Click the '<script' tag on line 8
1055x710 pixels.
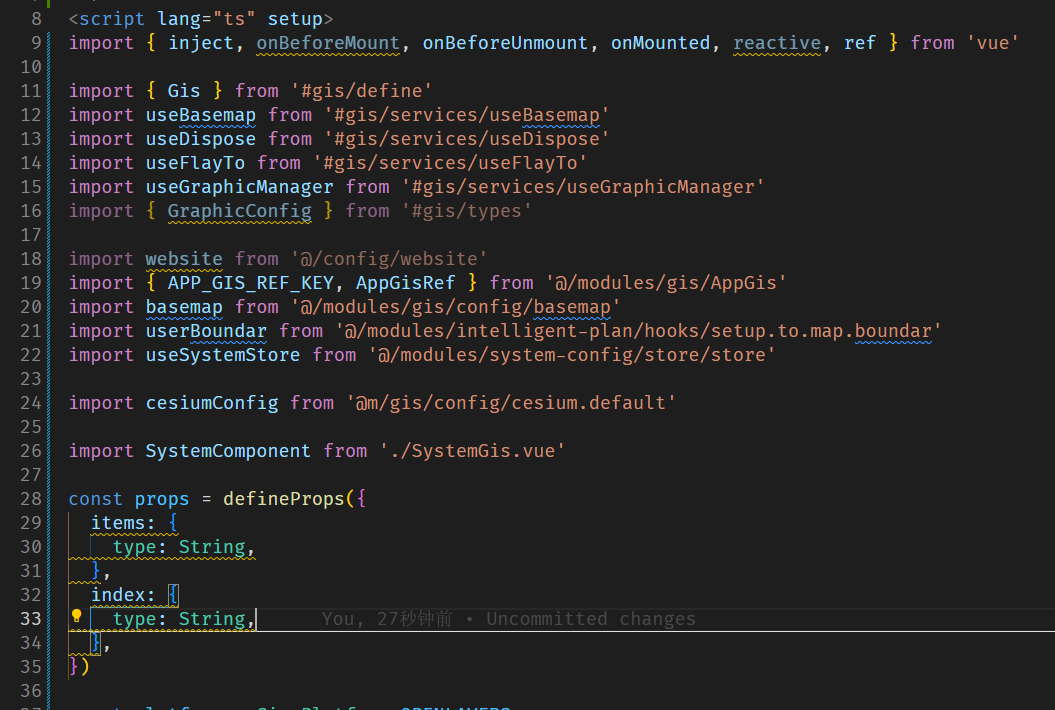106,19
